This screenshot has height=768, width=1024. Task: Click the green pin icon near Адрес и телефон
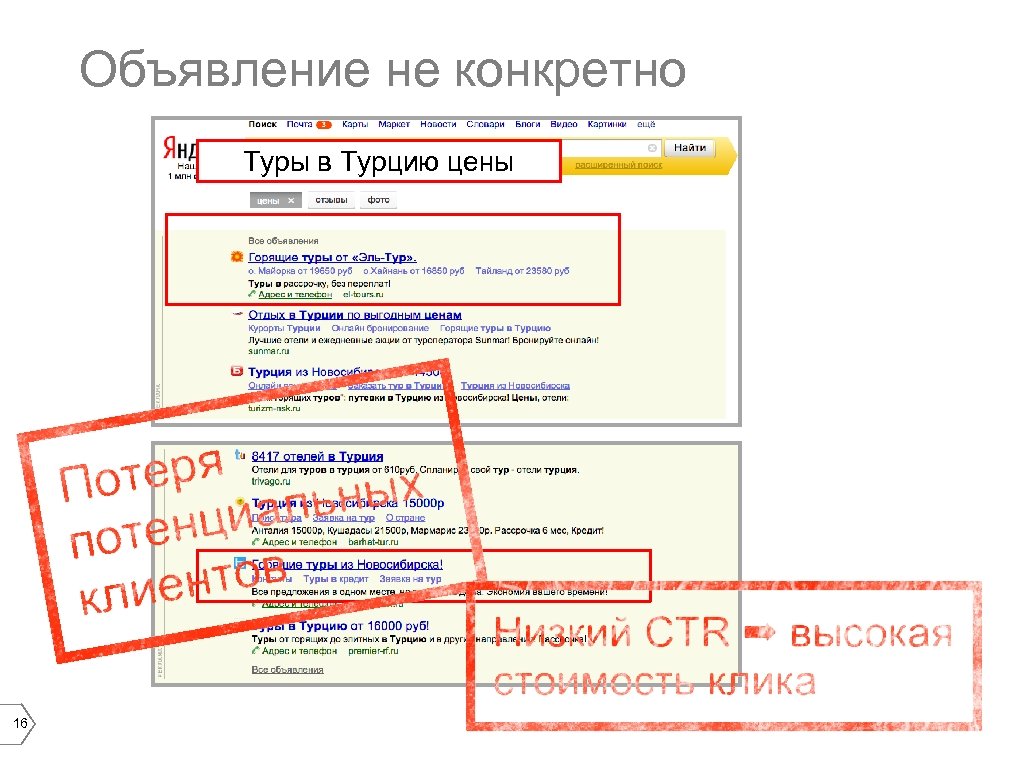(x=251, y=295)
